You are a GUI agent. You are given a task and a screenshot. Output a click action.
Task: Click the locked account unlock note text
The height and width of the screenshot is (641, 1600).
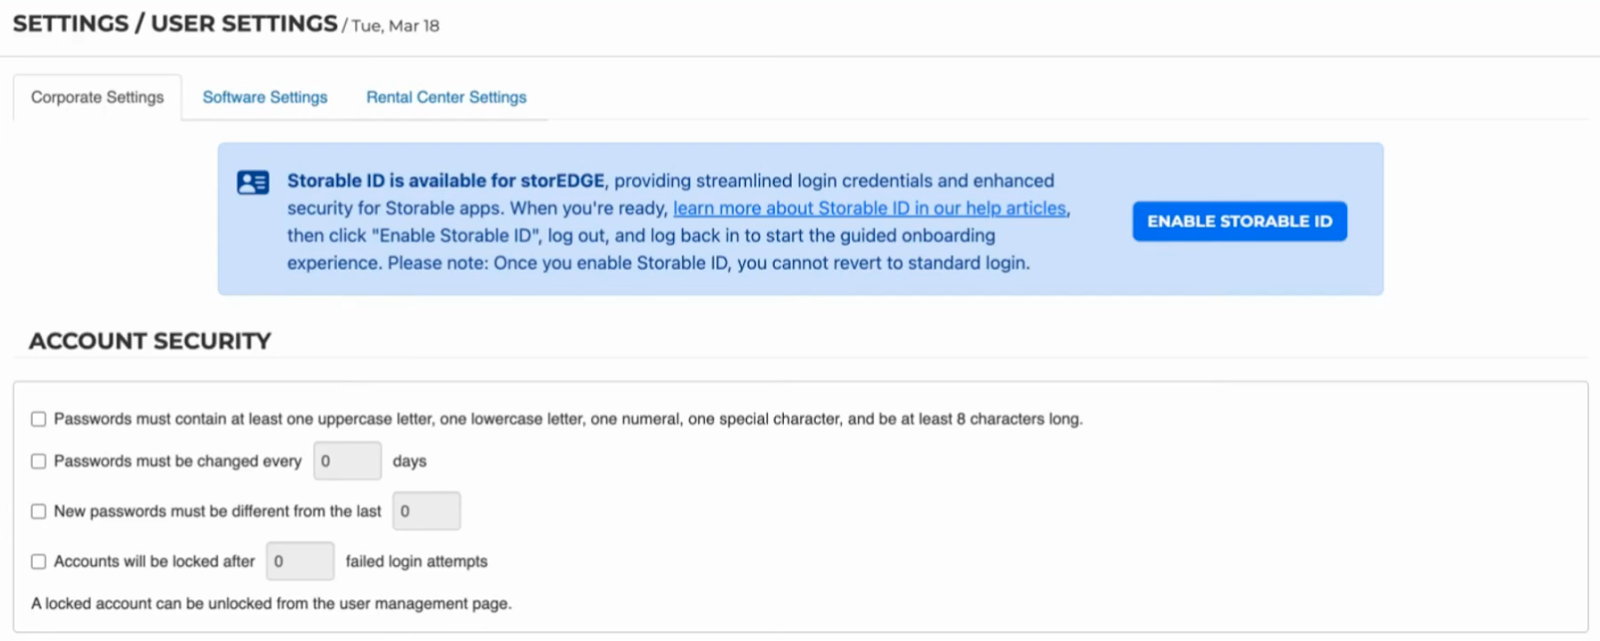pos(271,604)
